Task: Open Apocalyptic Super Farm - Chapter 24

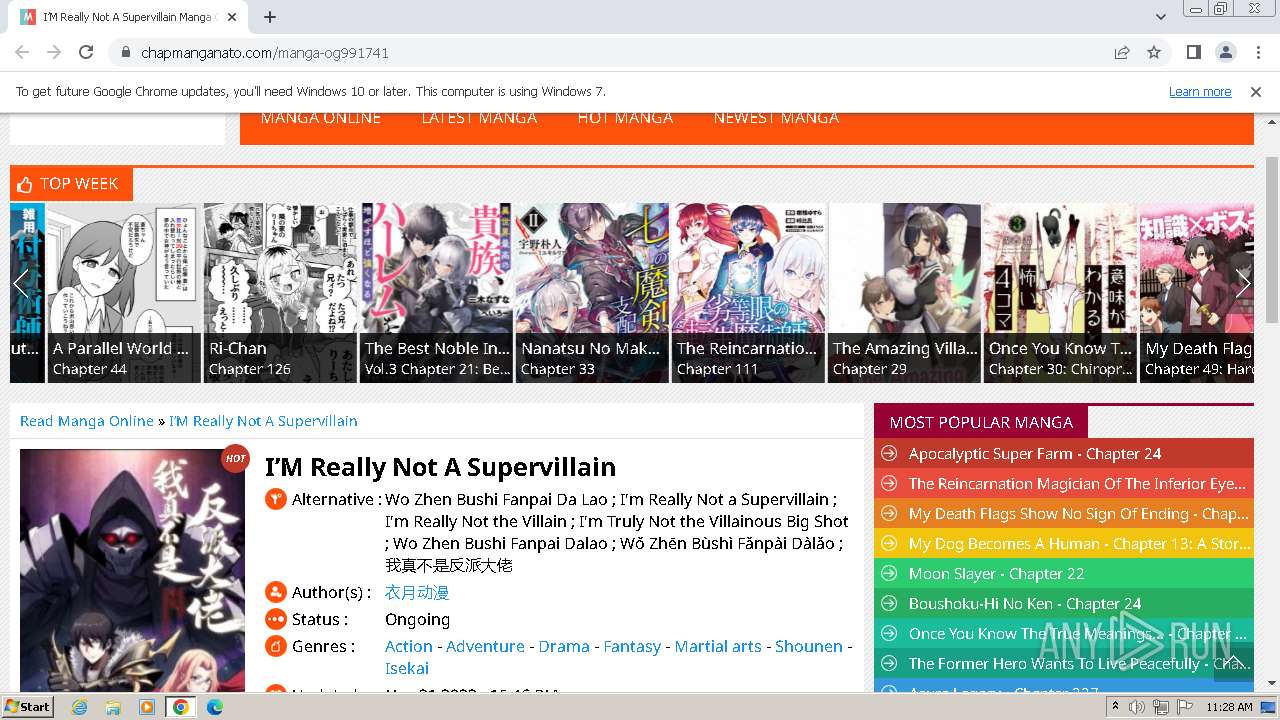Action: [x=1035, y=453]
